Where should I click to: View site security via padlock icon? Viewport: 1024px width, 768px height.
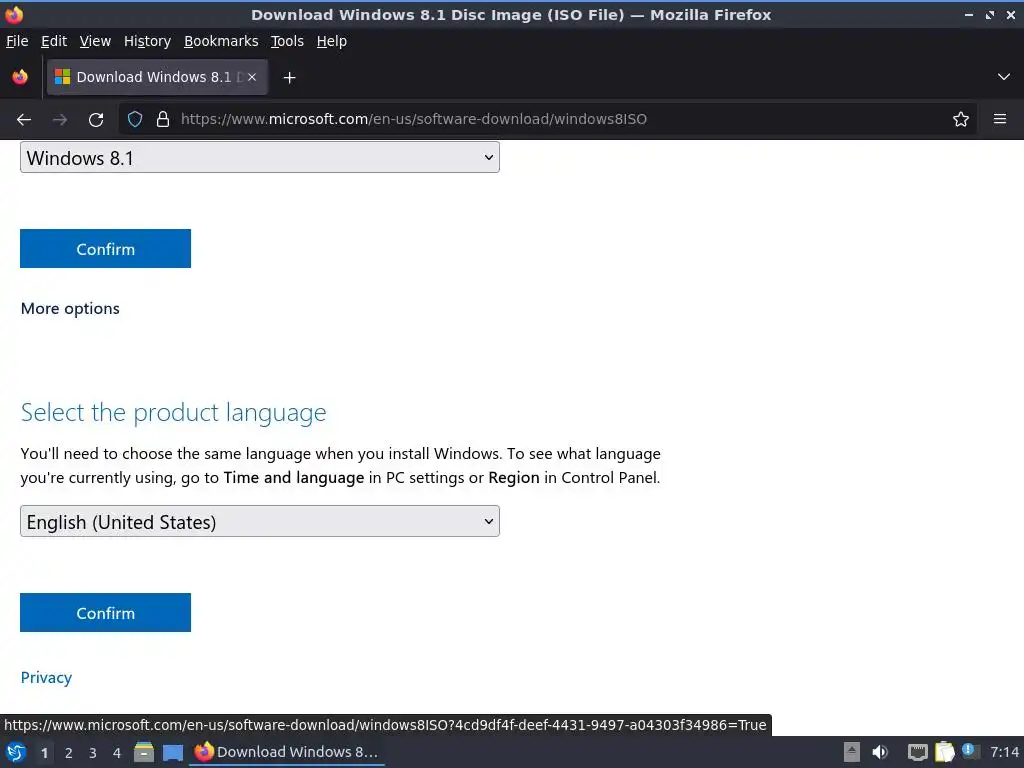(x=163, y=120)
